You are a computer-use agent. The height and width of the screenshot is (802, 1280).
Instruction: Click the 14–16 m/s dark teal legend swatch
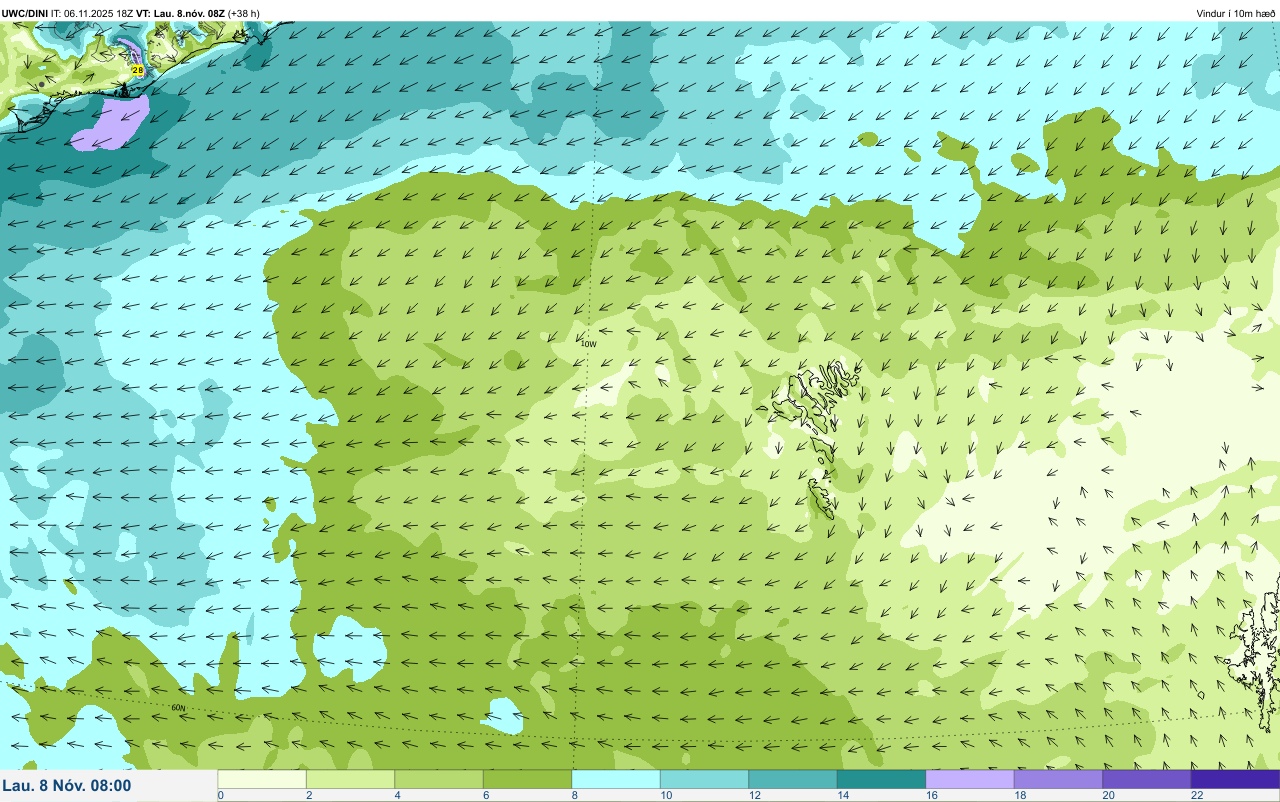(x=881, y=779)
